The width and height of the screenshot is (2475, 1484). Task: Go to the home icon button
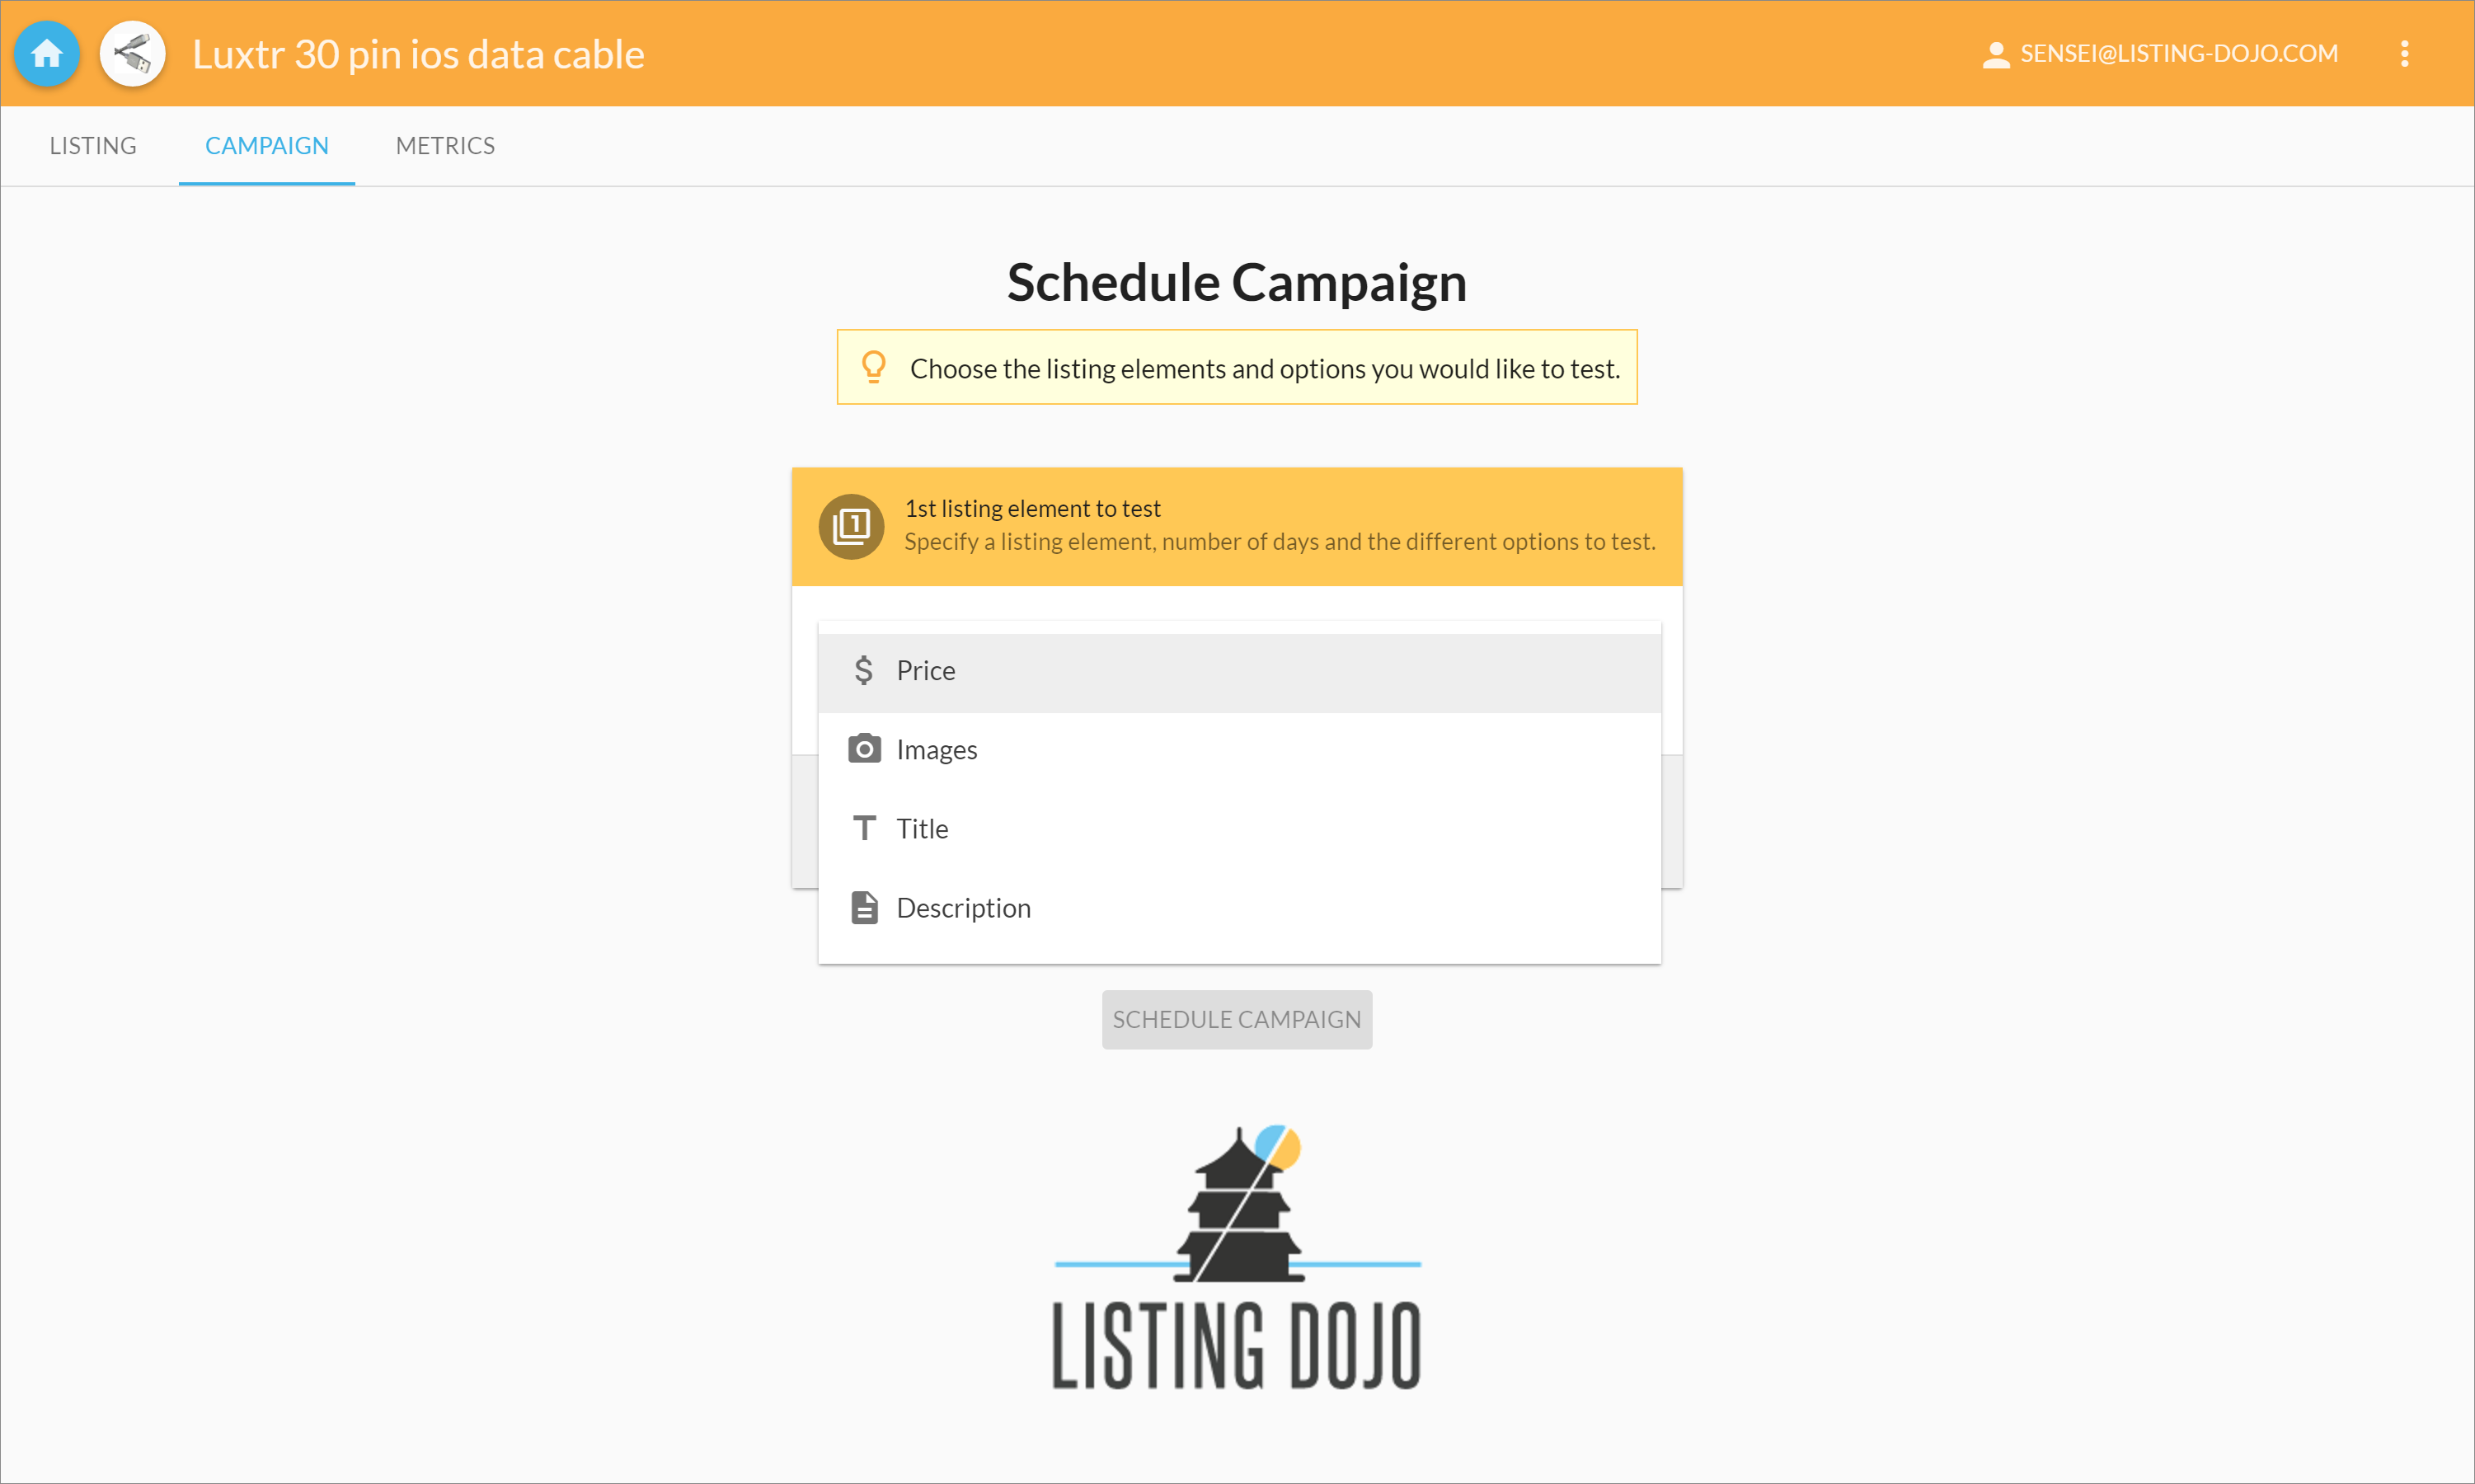[x=46, y=54]
